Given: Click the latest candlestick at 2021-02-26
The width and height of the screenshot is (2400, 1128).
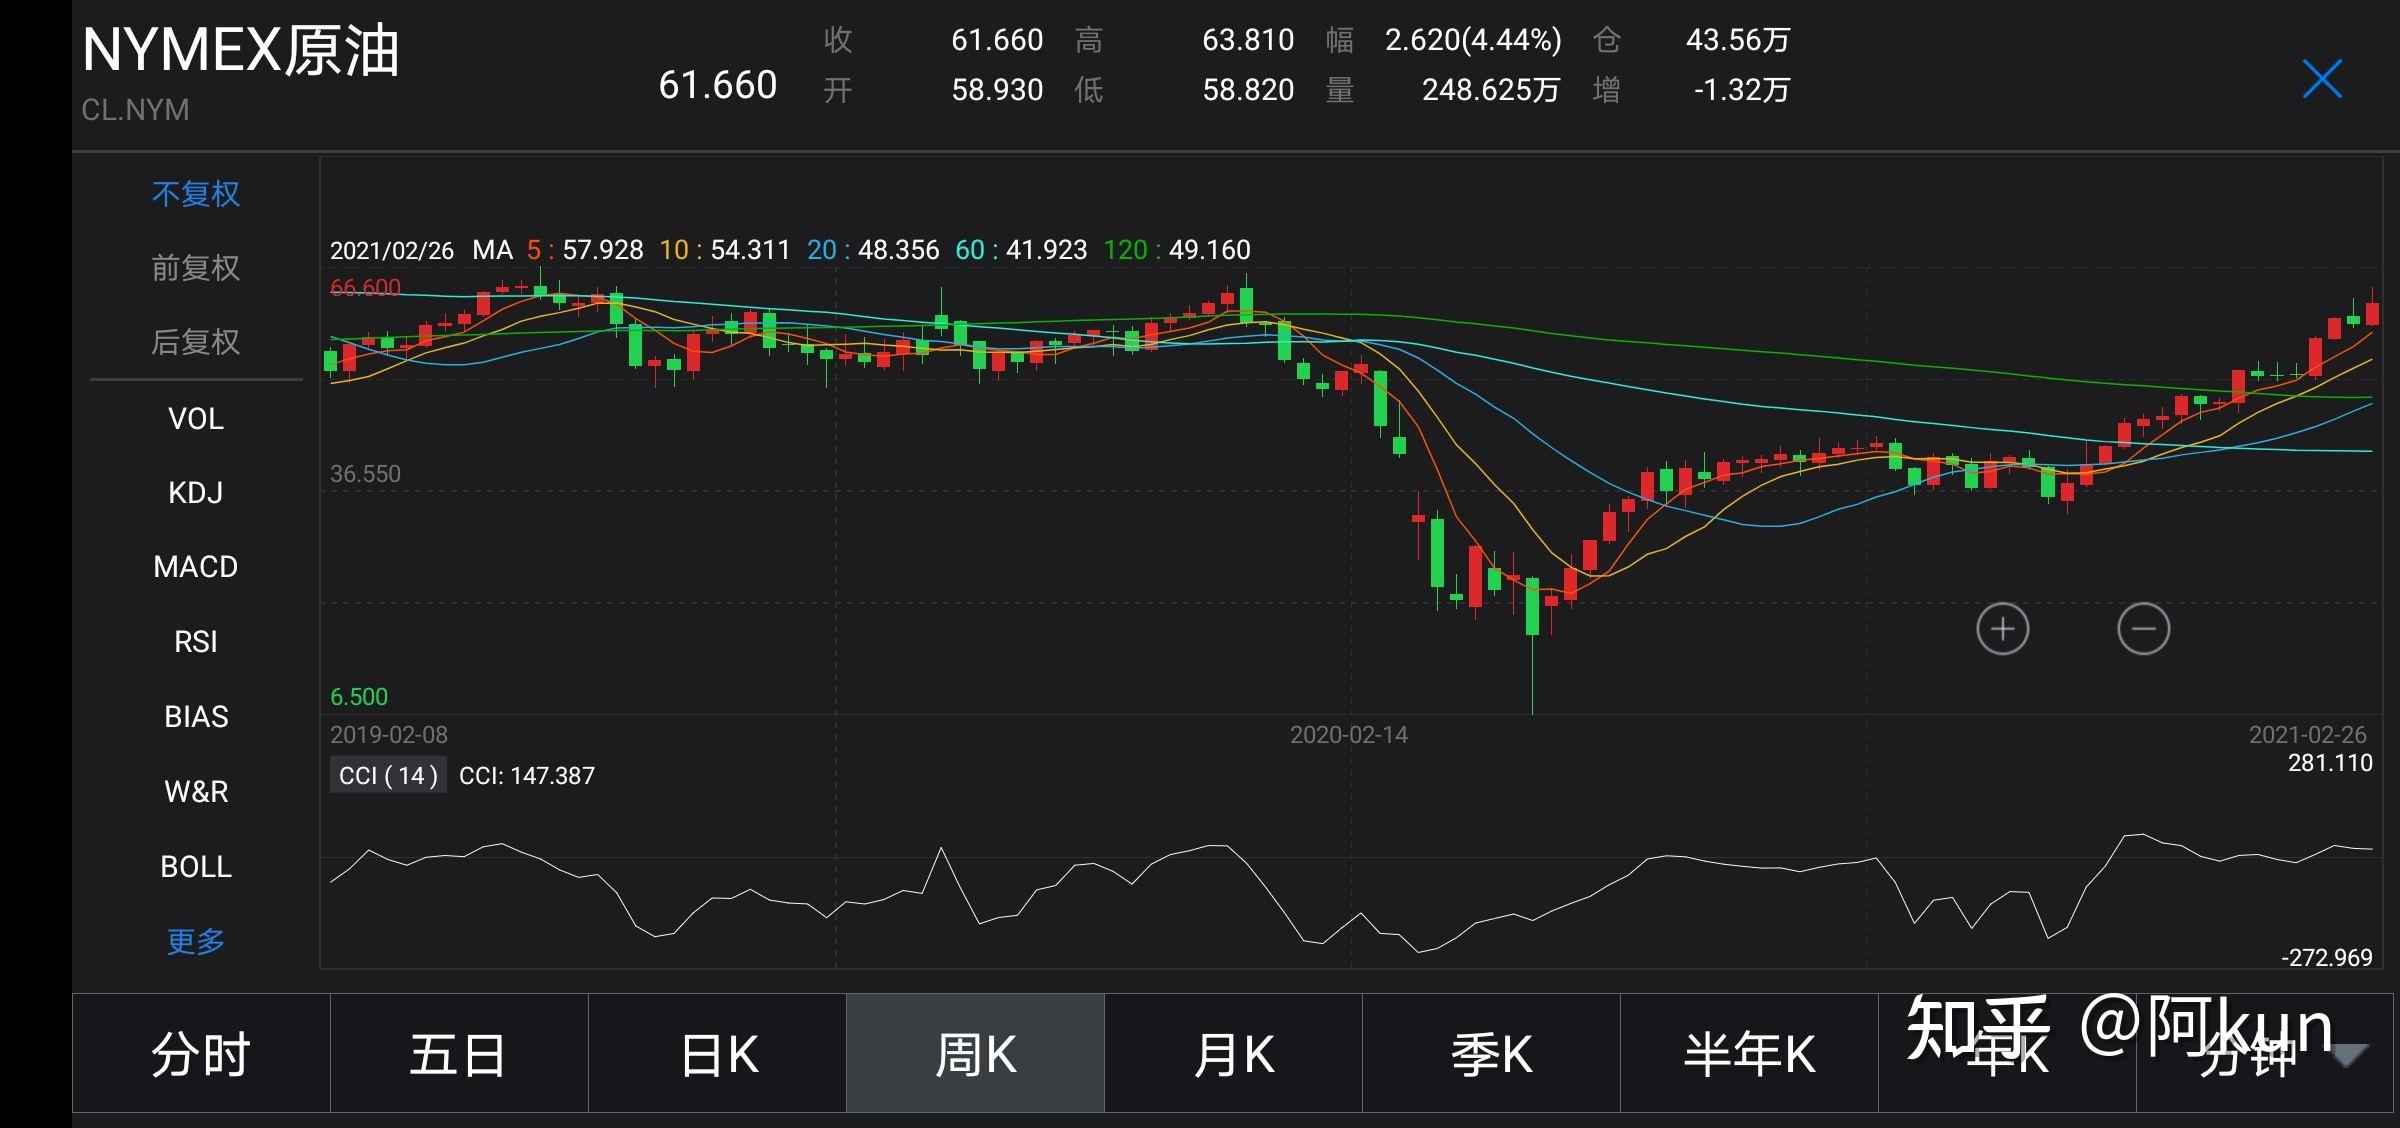Looking at the screenshot, I should tap(2372, 312).
